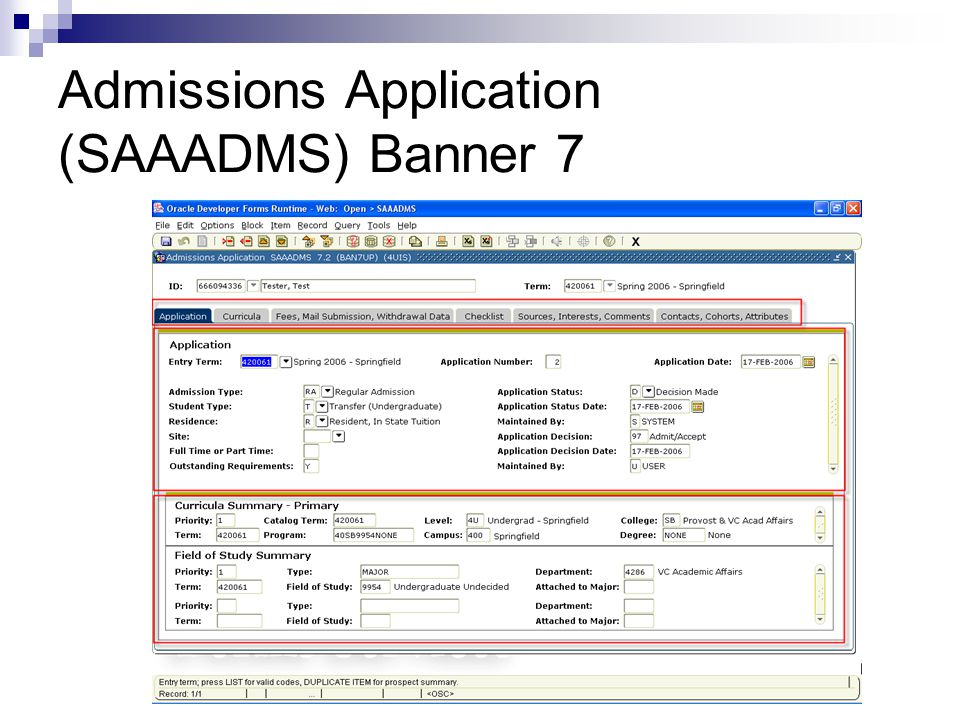Click Application block scrollbar up arrow
Screen dimensions: 960x720
click(833, 360)
